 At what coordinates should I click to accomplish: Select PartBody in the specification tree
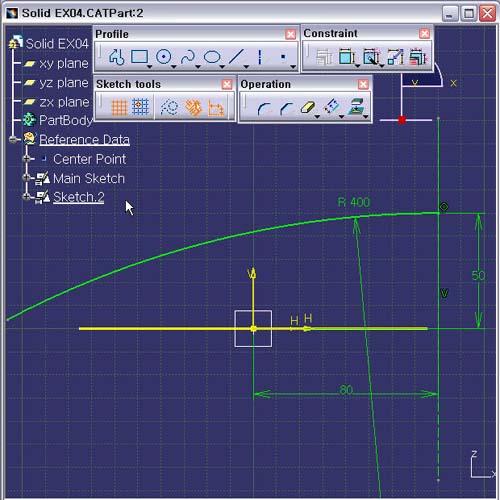65,120
